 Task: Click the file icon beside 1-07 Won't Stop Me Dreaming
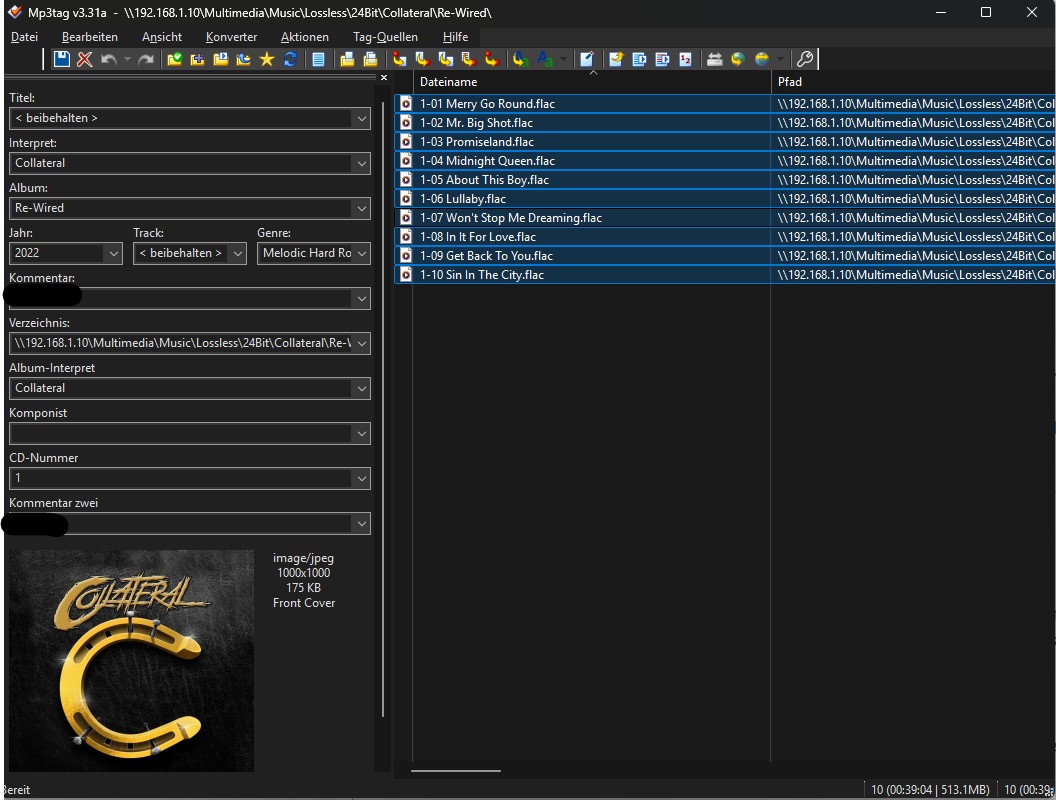tap(405, 218)
